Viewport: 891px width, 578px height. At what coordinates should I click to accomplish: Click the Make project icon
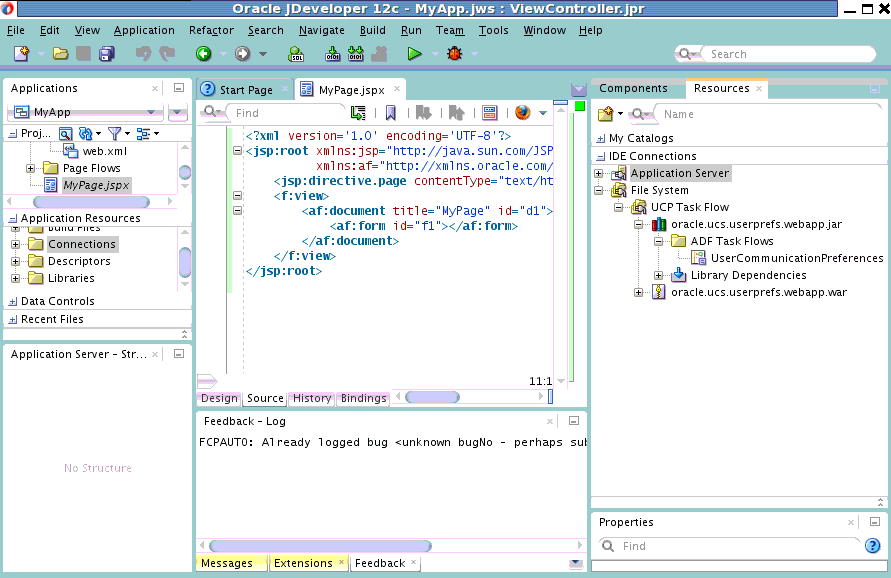(x=333, y=54)
